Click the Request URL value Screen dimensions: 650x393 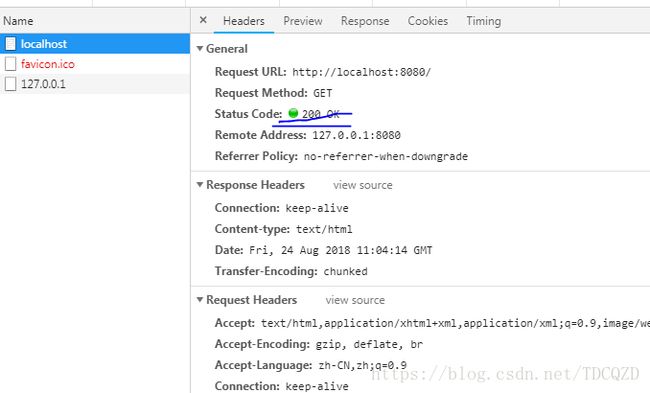click(x=361, y=72)
